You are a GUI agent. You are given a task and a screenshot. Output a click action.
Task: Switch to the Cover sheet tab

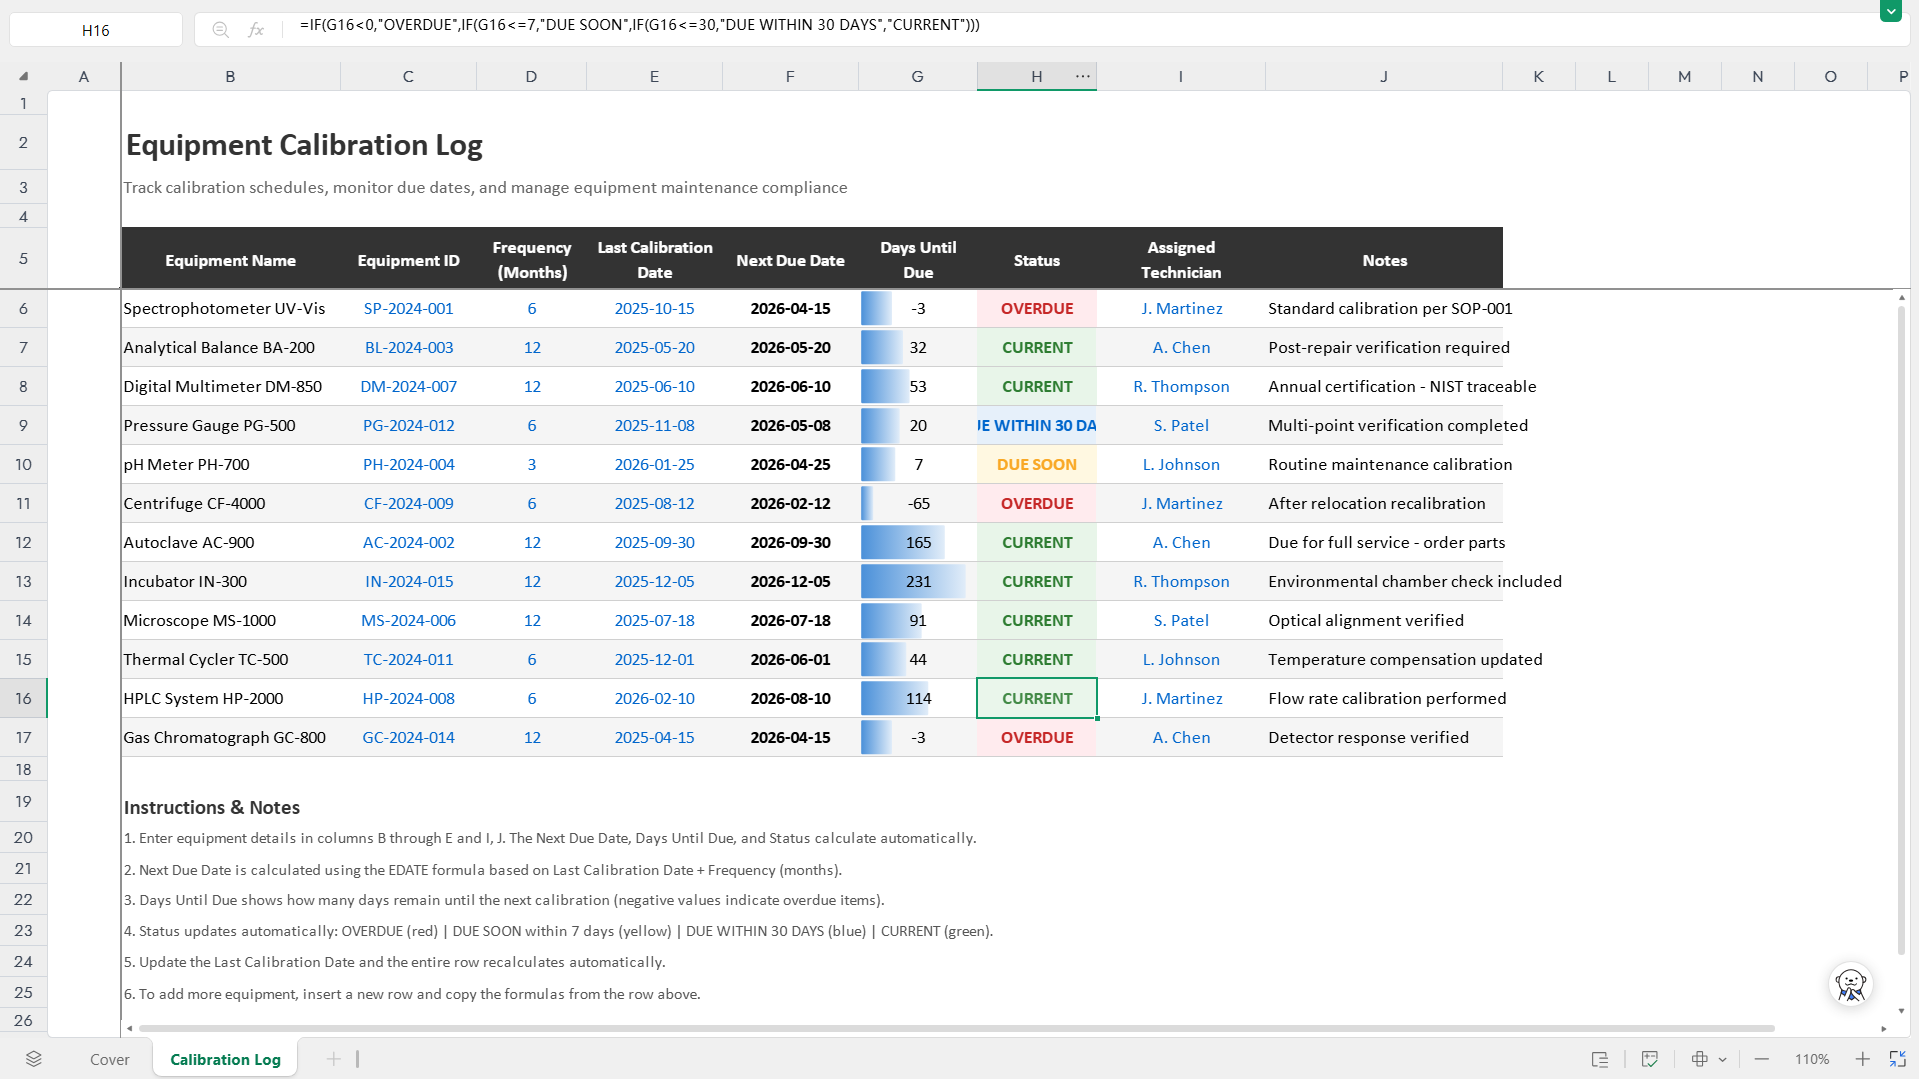pyautogui.click(x=110, y=1059)
